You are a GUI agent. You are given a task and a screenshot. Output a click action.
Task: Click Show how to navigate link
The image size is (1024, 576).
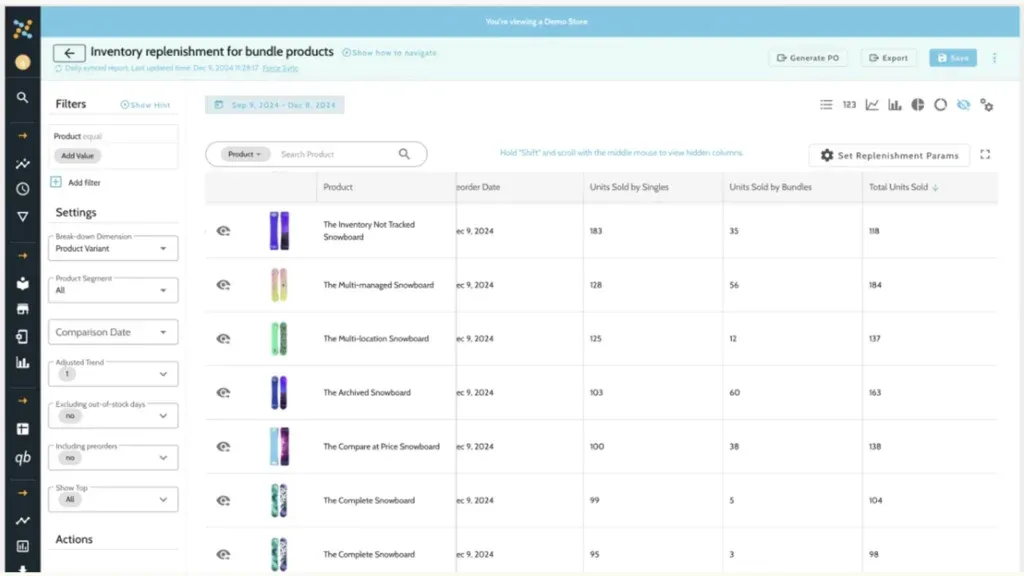pyautogui.click(x=389, y=53)
